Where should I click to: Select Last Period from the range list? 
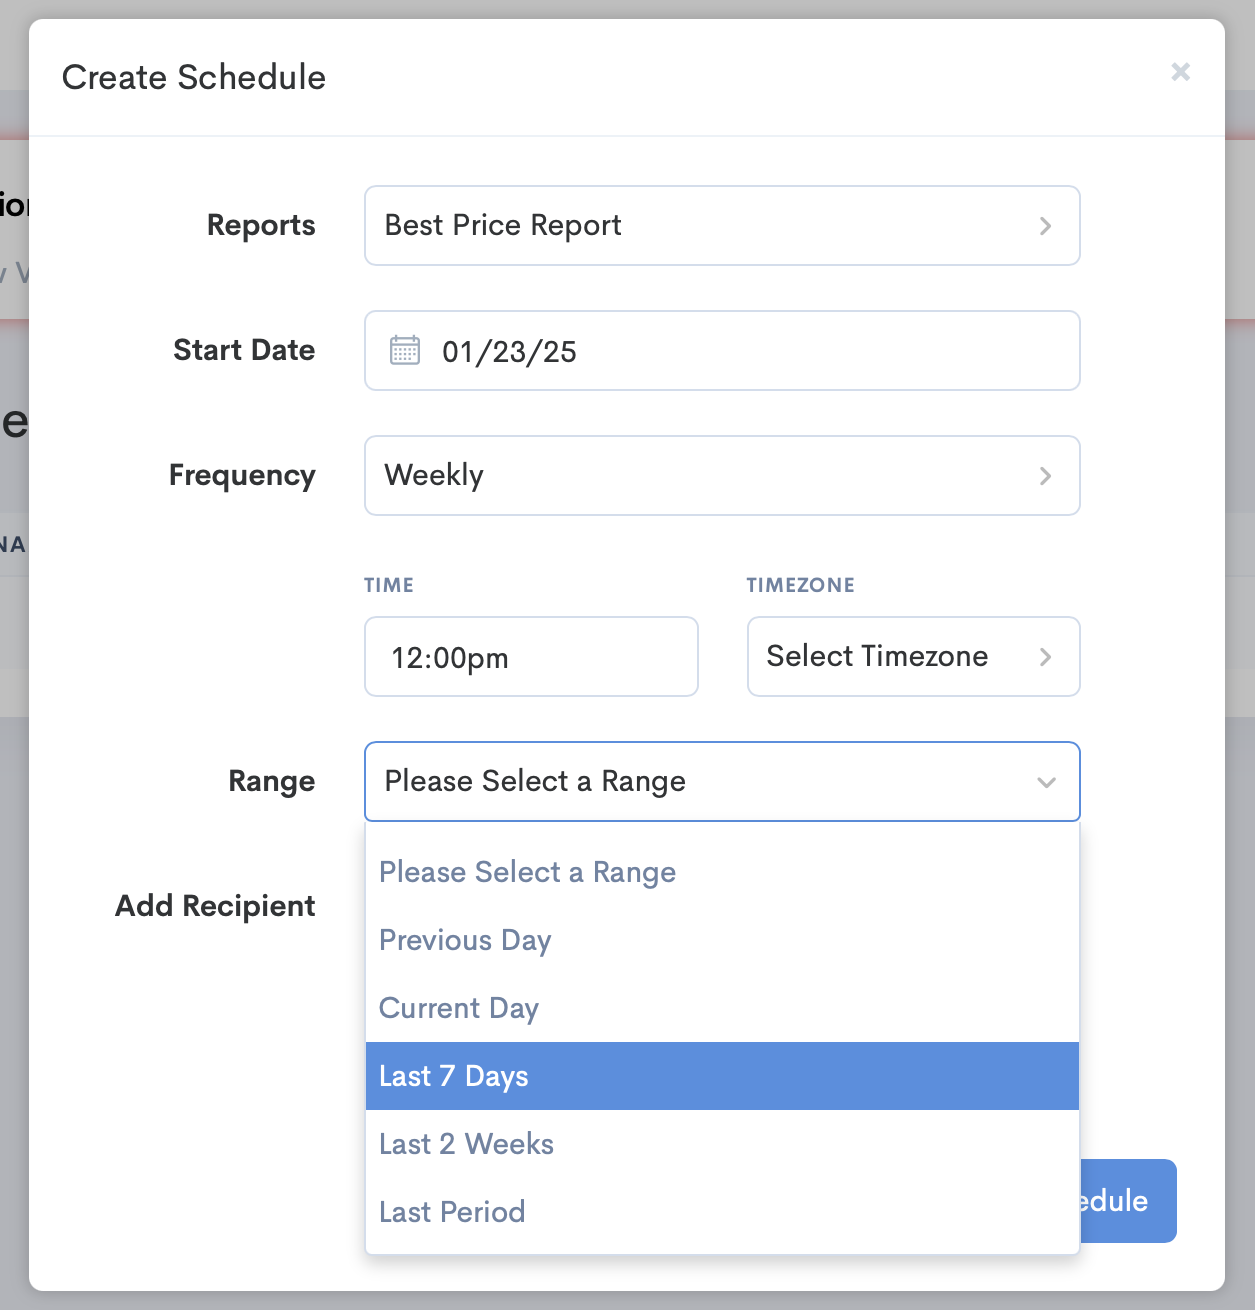tap(451, 1212)
